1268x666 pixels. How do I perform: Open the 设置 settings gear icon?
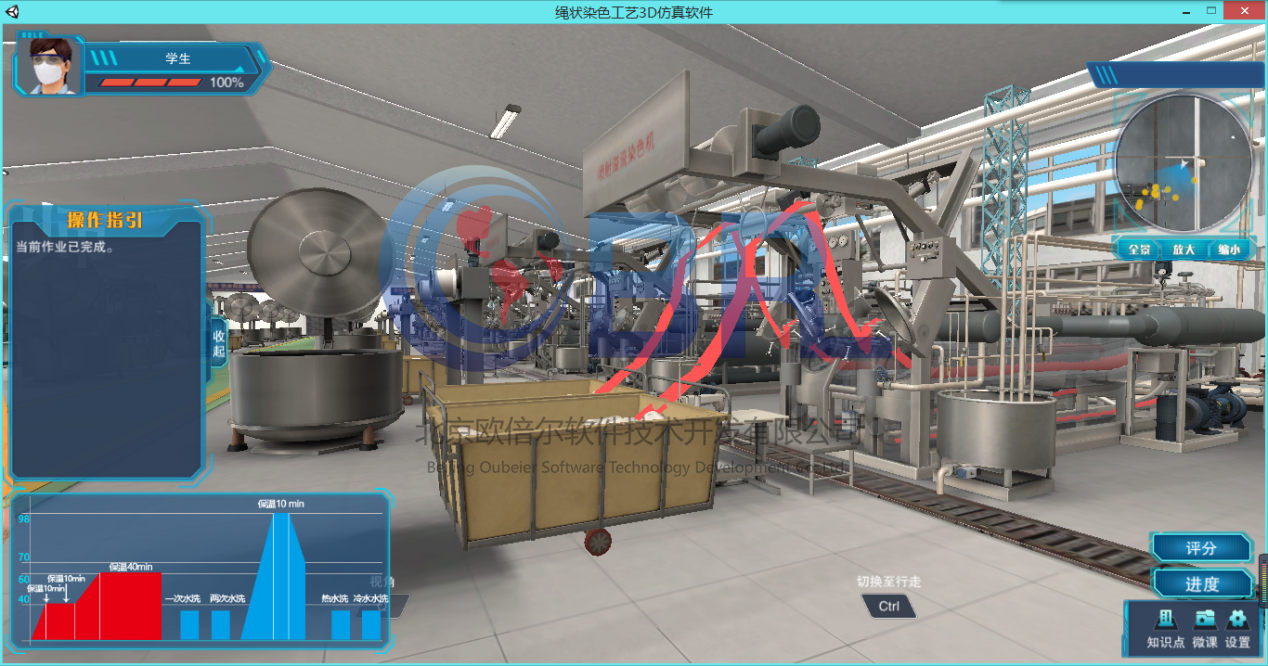1238,620
